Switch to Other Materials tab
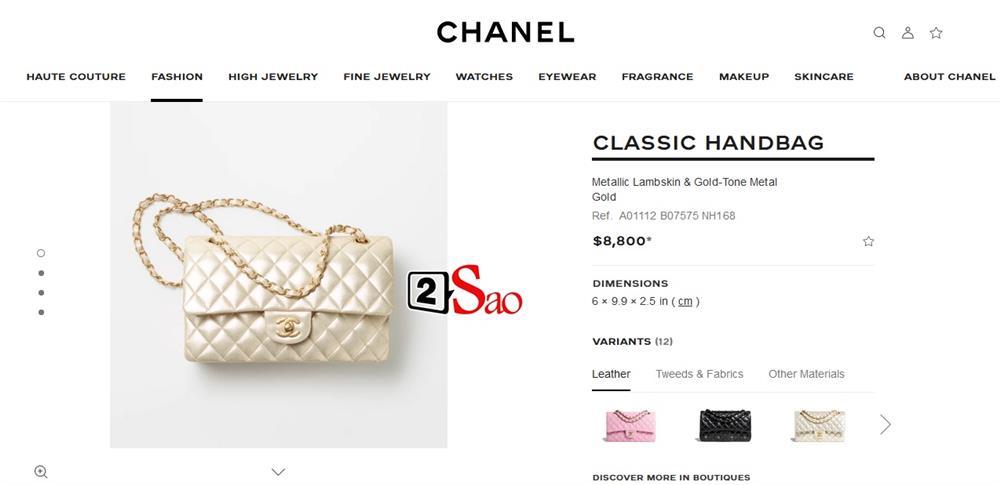 pos(806,374)
